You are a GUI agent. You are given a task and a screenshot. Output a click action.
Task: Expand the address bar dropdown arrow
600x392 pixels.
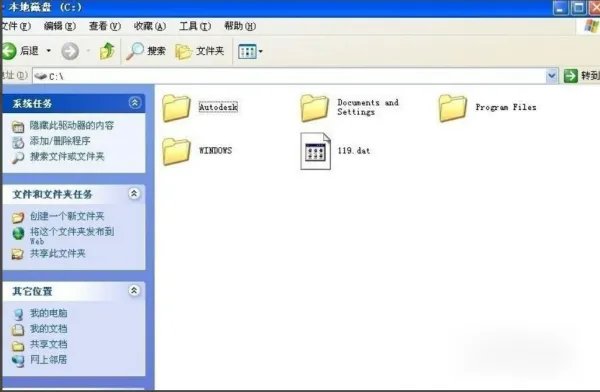pyautogui.click(x=551, y=76)
